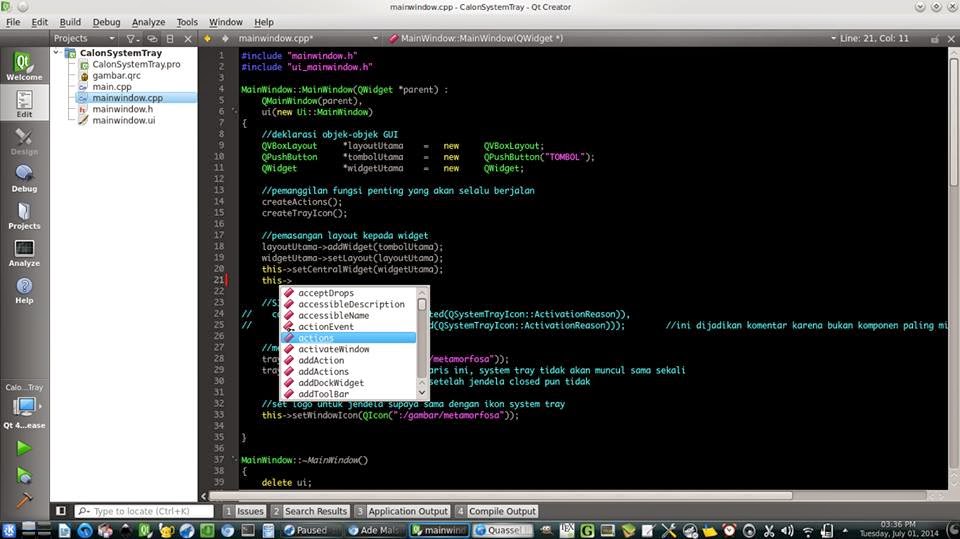The image size is (960, 539).
Task: Toggle the sidebar visibility icon
Action: click(61, 510)
